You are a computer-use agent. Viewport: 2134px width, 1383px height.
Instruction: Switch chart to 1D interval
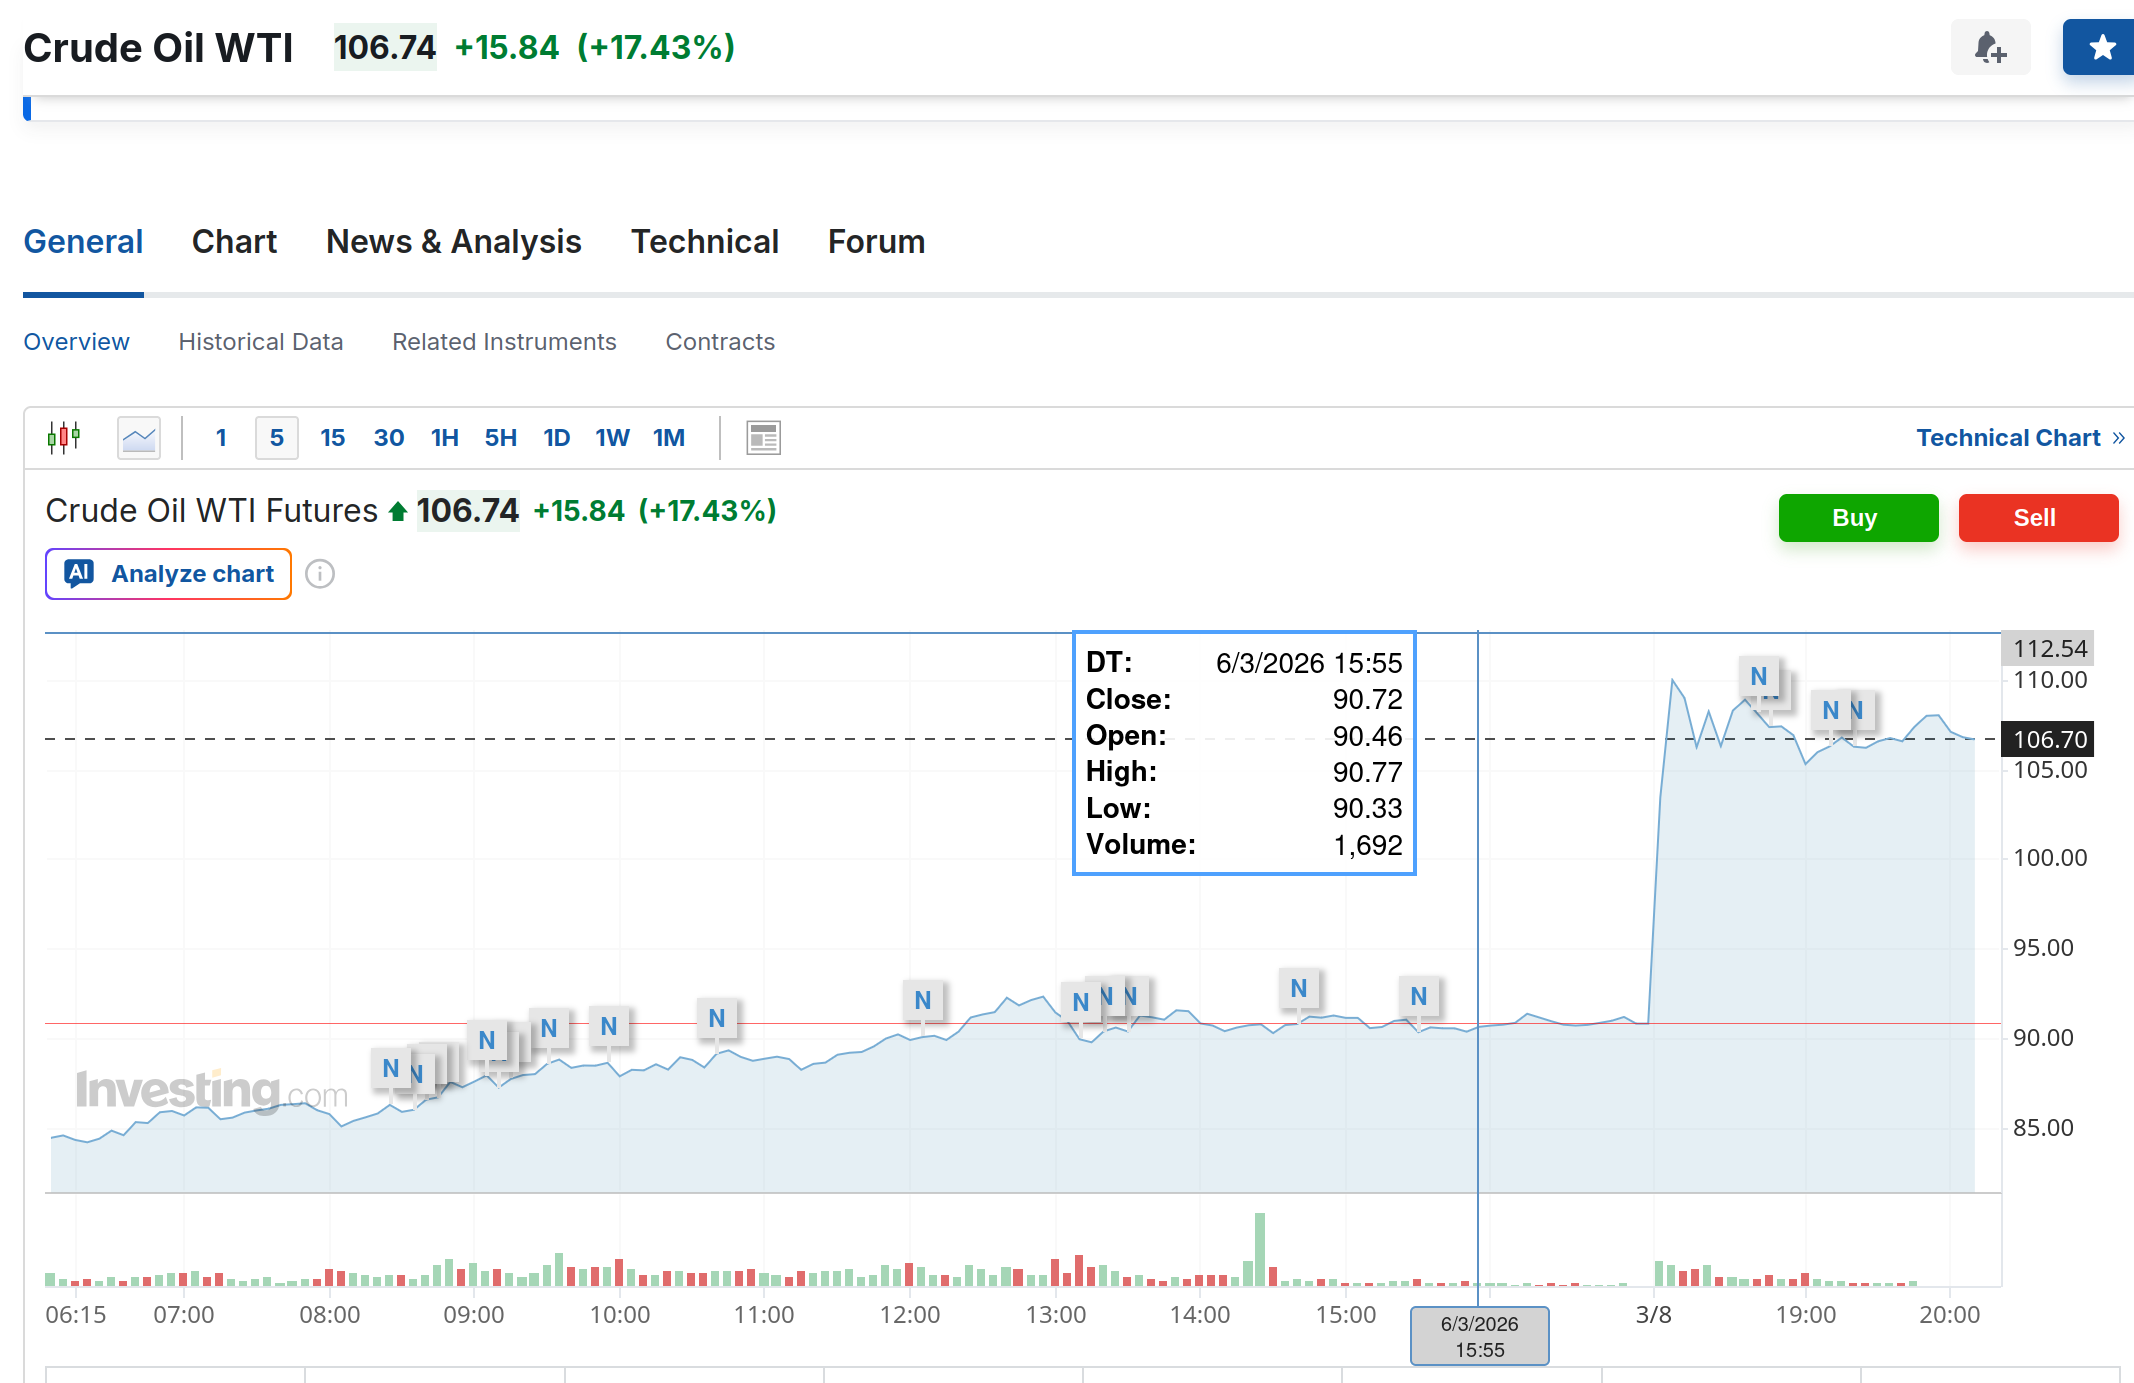[556, 437]
